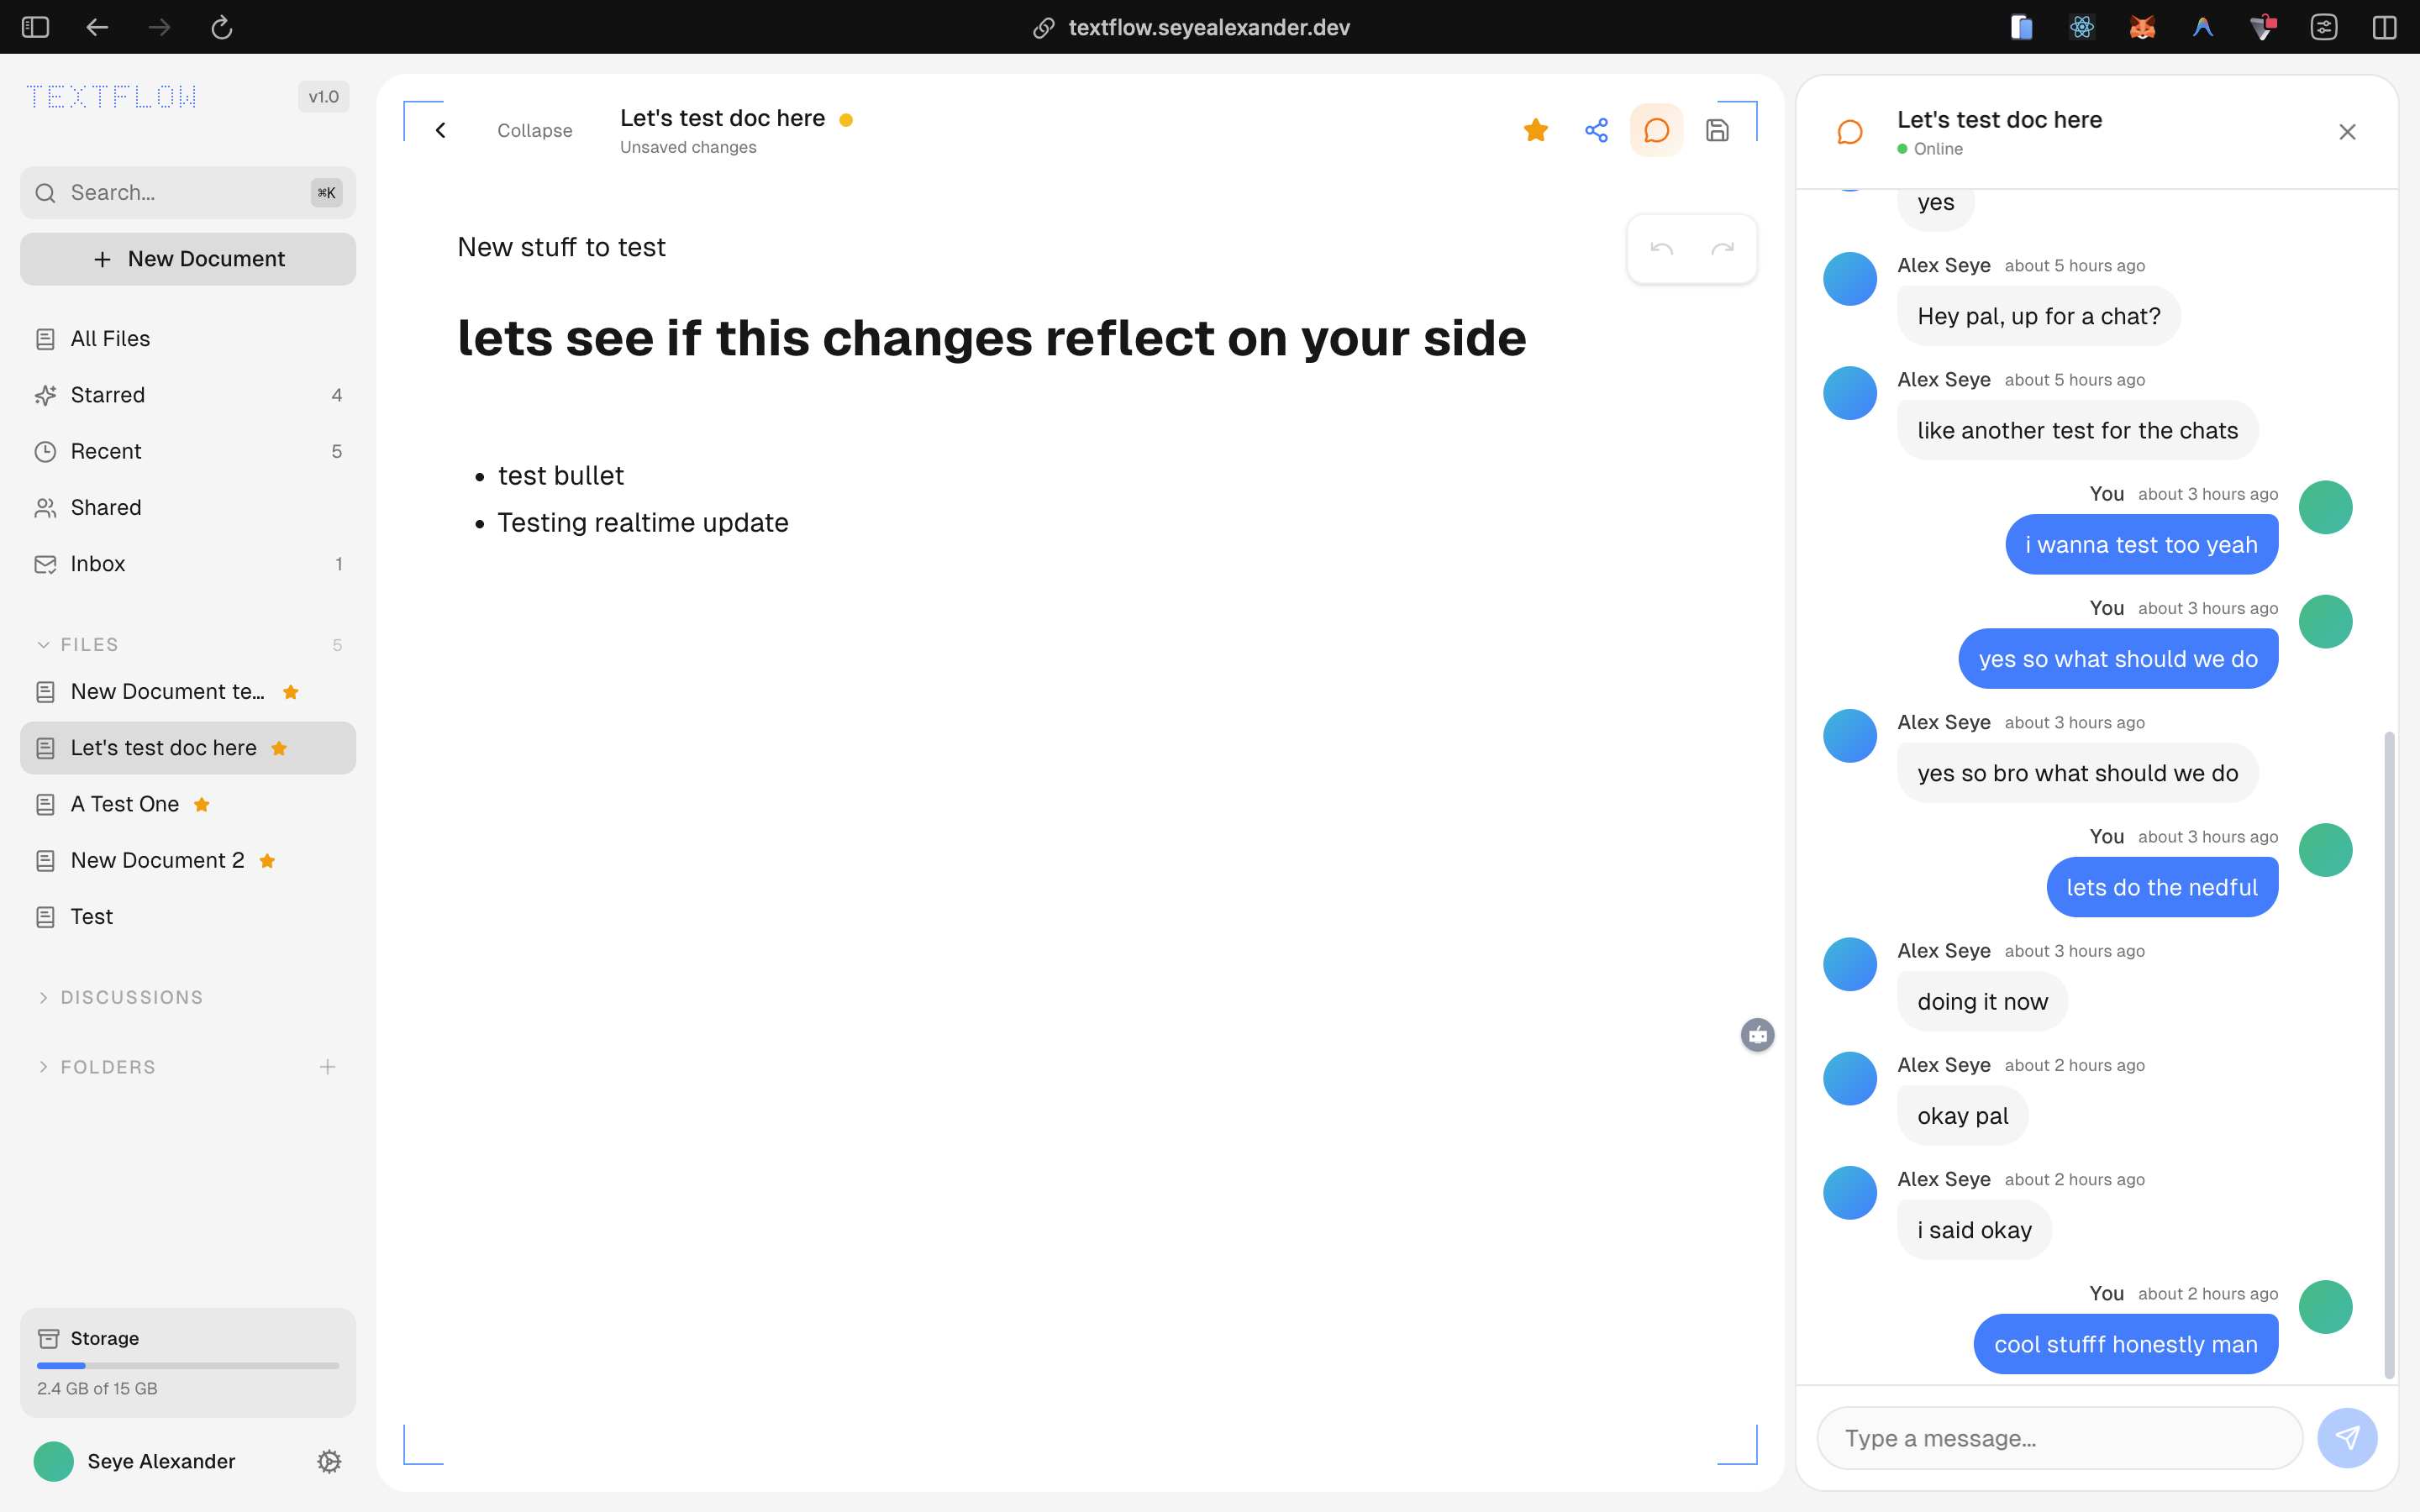Click the undo arrow icon
The image size is (2420, 1512).
[x=1661, y=249]
